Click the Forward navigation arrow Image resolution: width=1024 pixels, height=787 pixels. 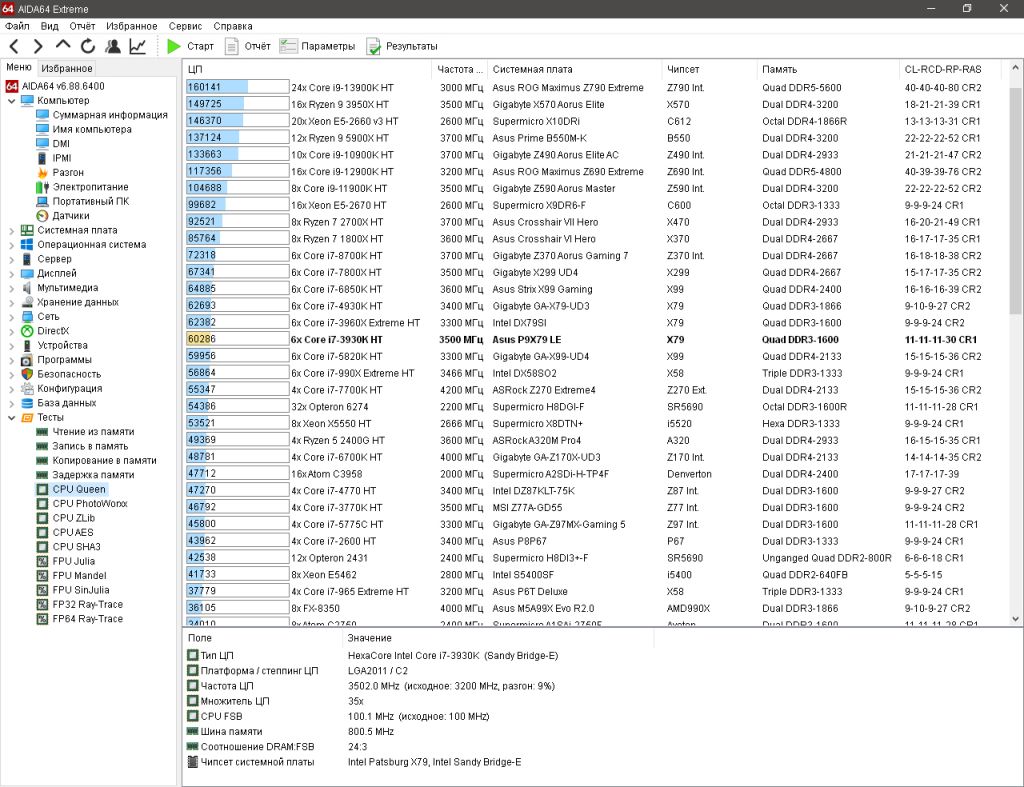[x=38, y=46]
